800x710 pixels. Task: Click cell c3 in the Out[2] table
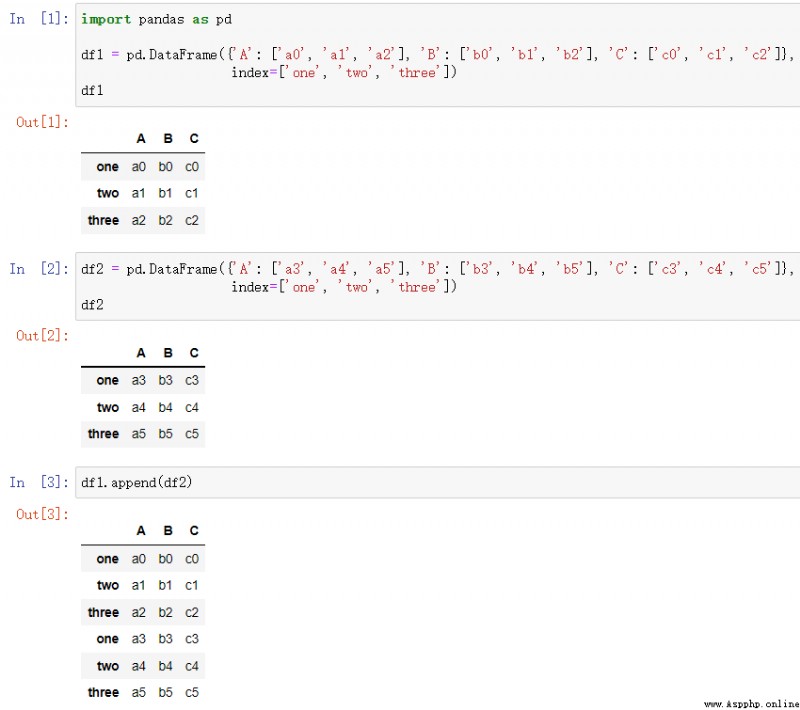click(x=191, y=381)
